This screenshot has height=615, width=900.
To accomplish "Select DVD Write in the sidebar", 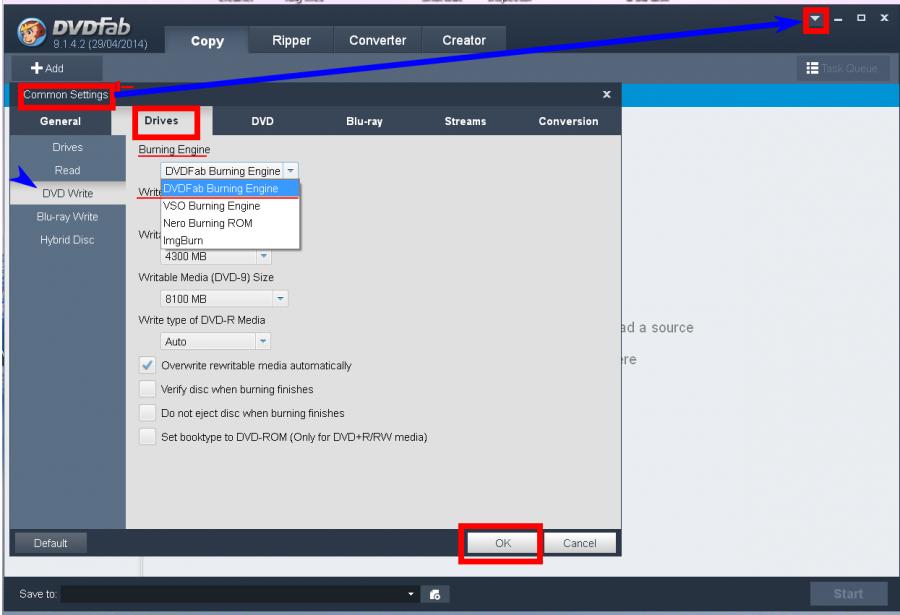I will 68,194.
